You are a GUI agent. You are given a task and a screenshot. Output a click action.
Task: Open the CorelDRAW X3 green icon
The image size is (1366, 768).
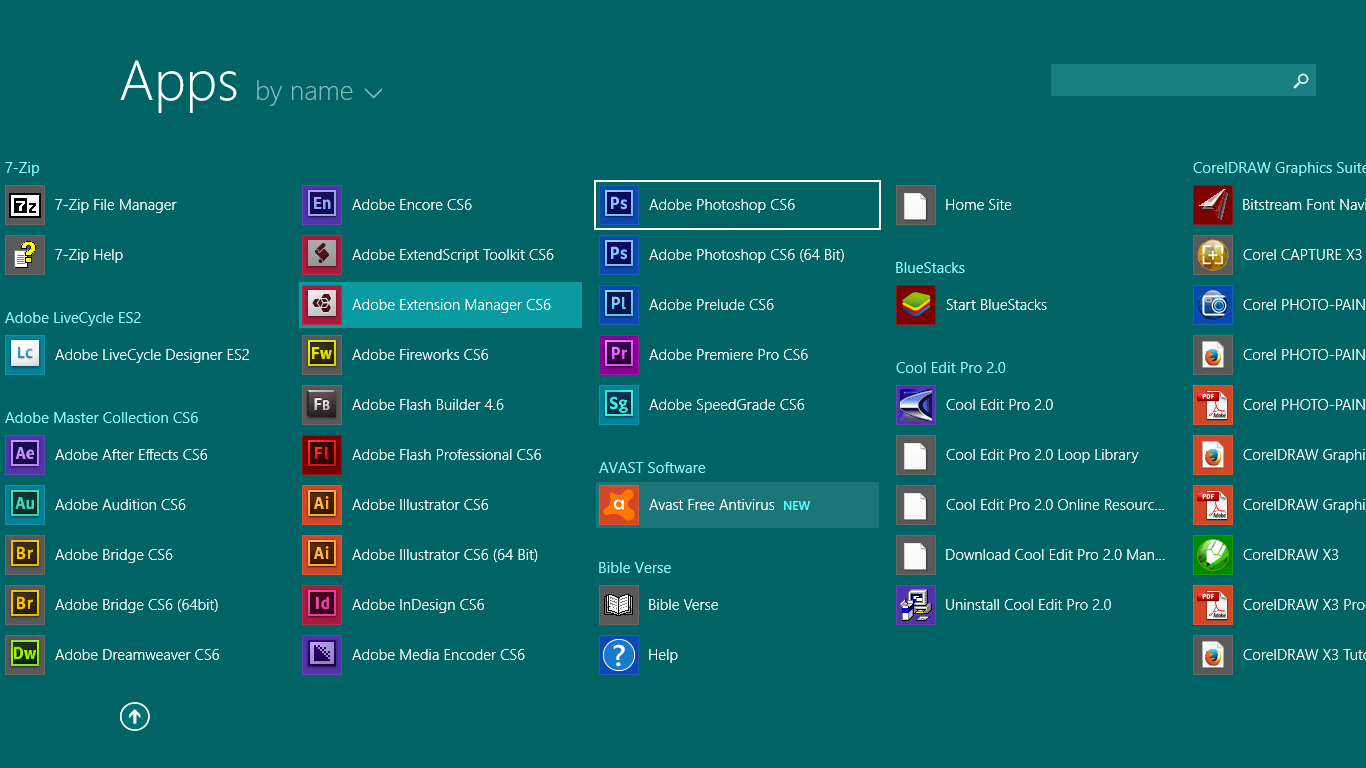click(x=1213, y=555)
